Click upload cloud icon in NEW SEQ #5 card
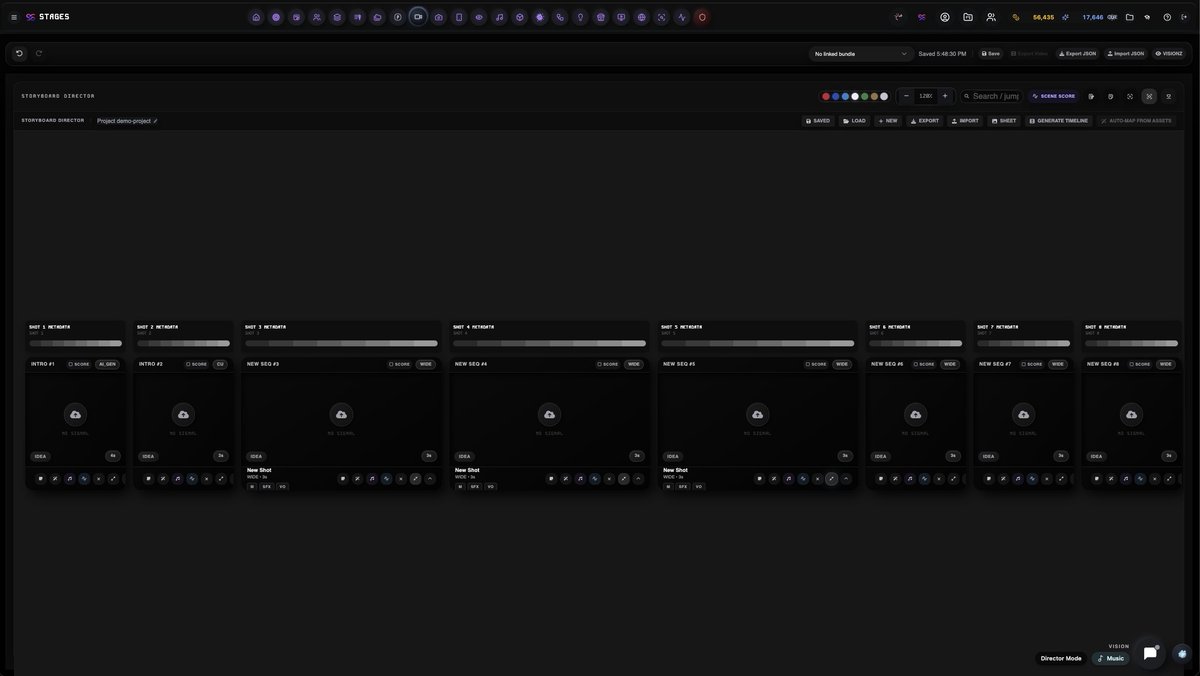 pos(757,414)
